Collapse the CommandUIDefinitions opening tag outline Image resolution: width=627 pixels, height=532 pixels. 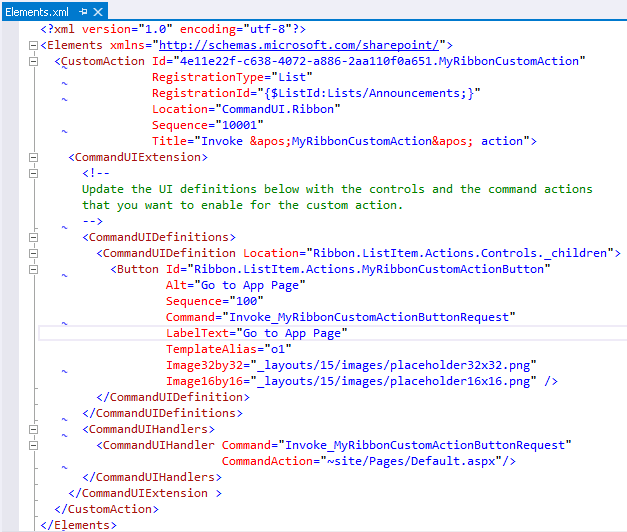(x=34, y=238)
